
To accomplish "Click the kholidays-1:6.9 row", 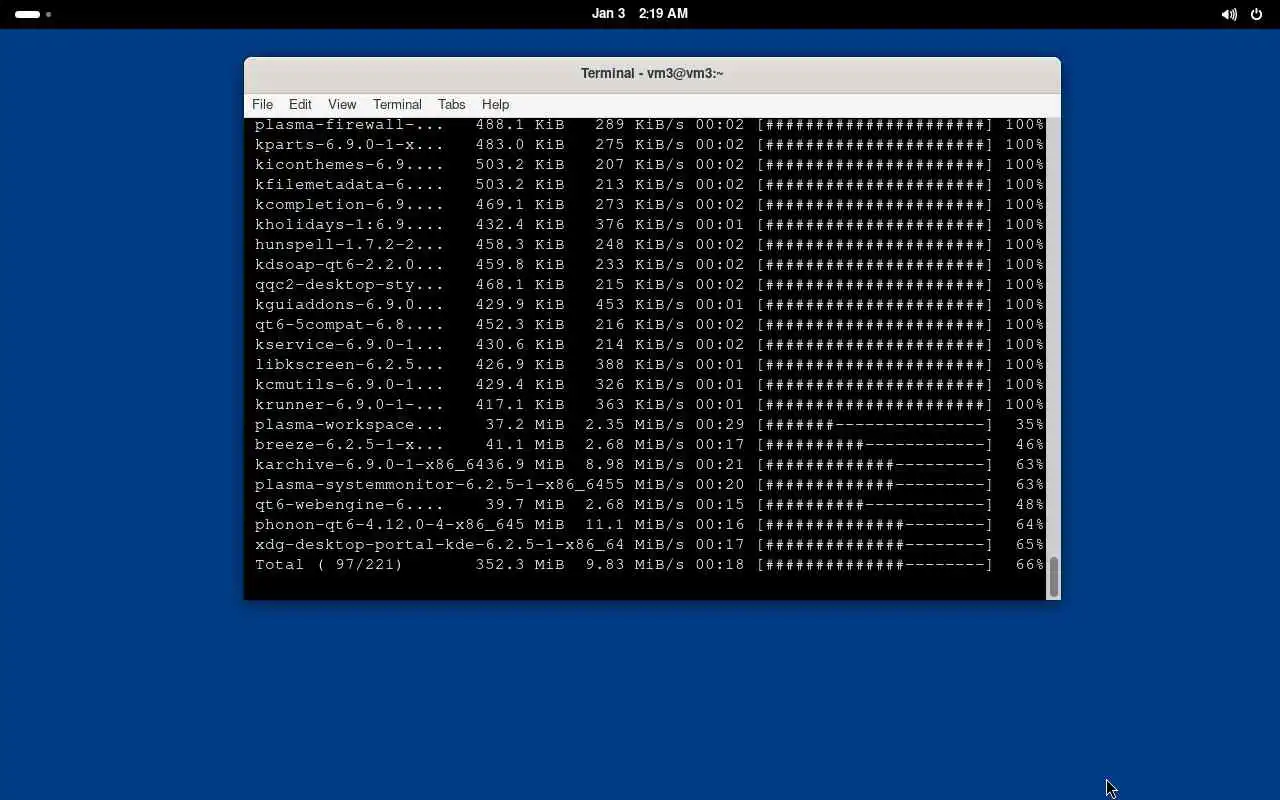I will point(649,225).
